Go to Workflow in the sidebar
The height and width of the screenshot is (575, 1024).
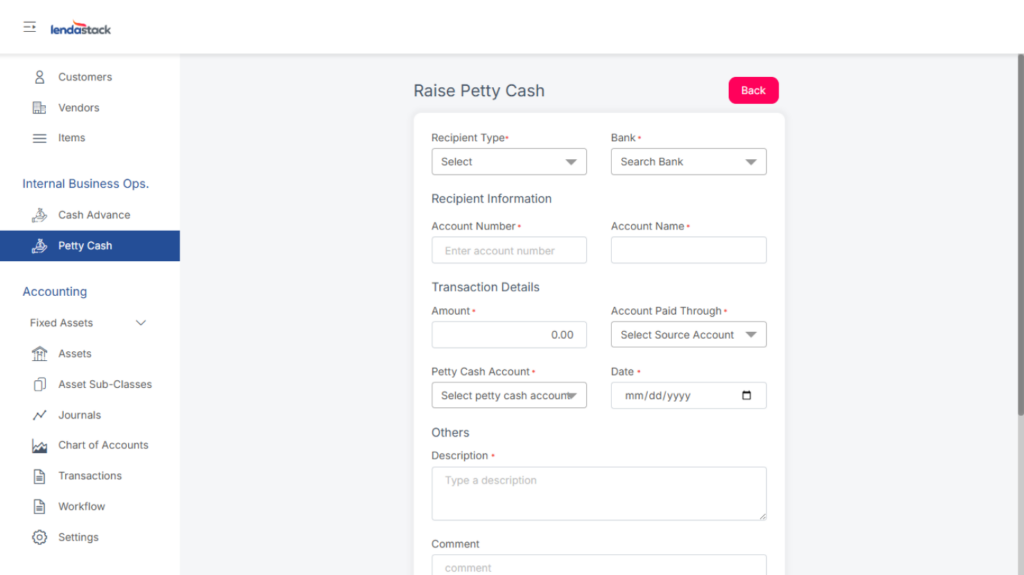[x=81, y=507]
